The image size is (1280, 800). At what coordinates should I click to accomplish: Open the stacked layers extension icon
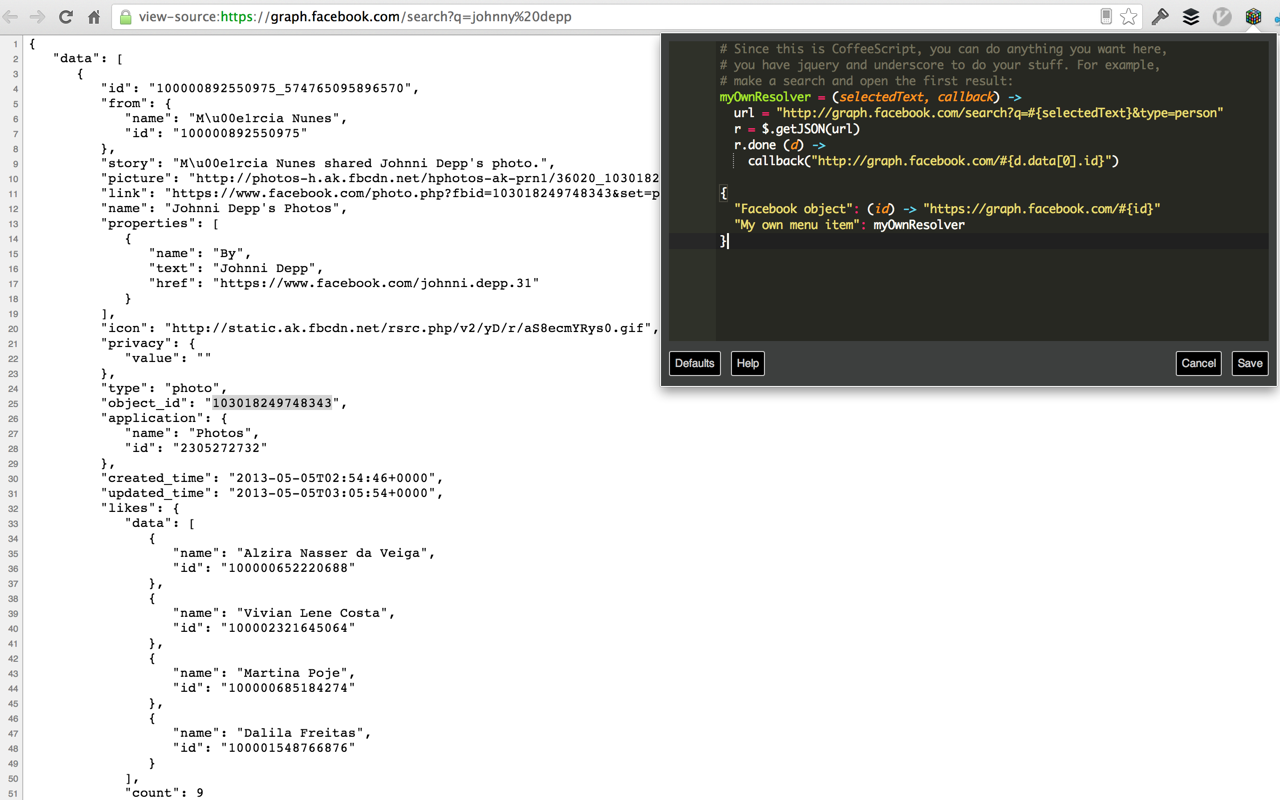[x=1191, y=17]
